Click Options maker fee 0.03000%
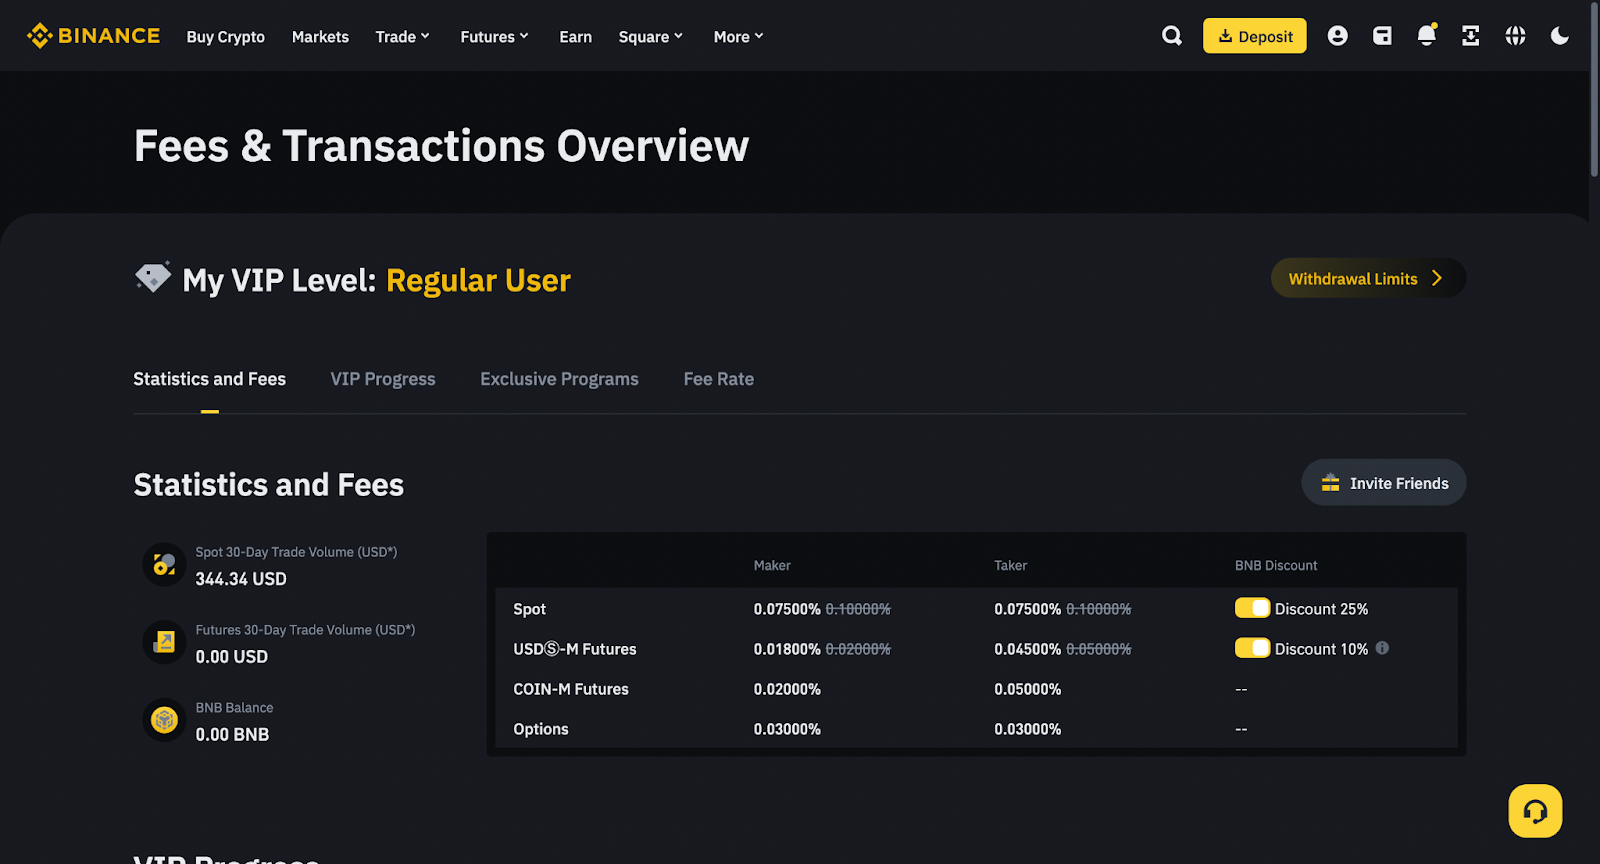1600x864 pixels. 787,729
